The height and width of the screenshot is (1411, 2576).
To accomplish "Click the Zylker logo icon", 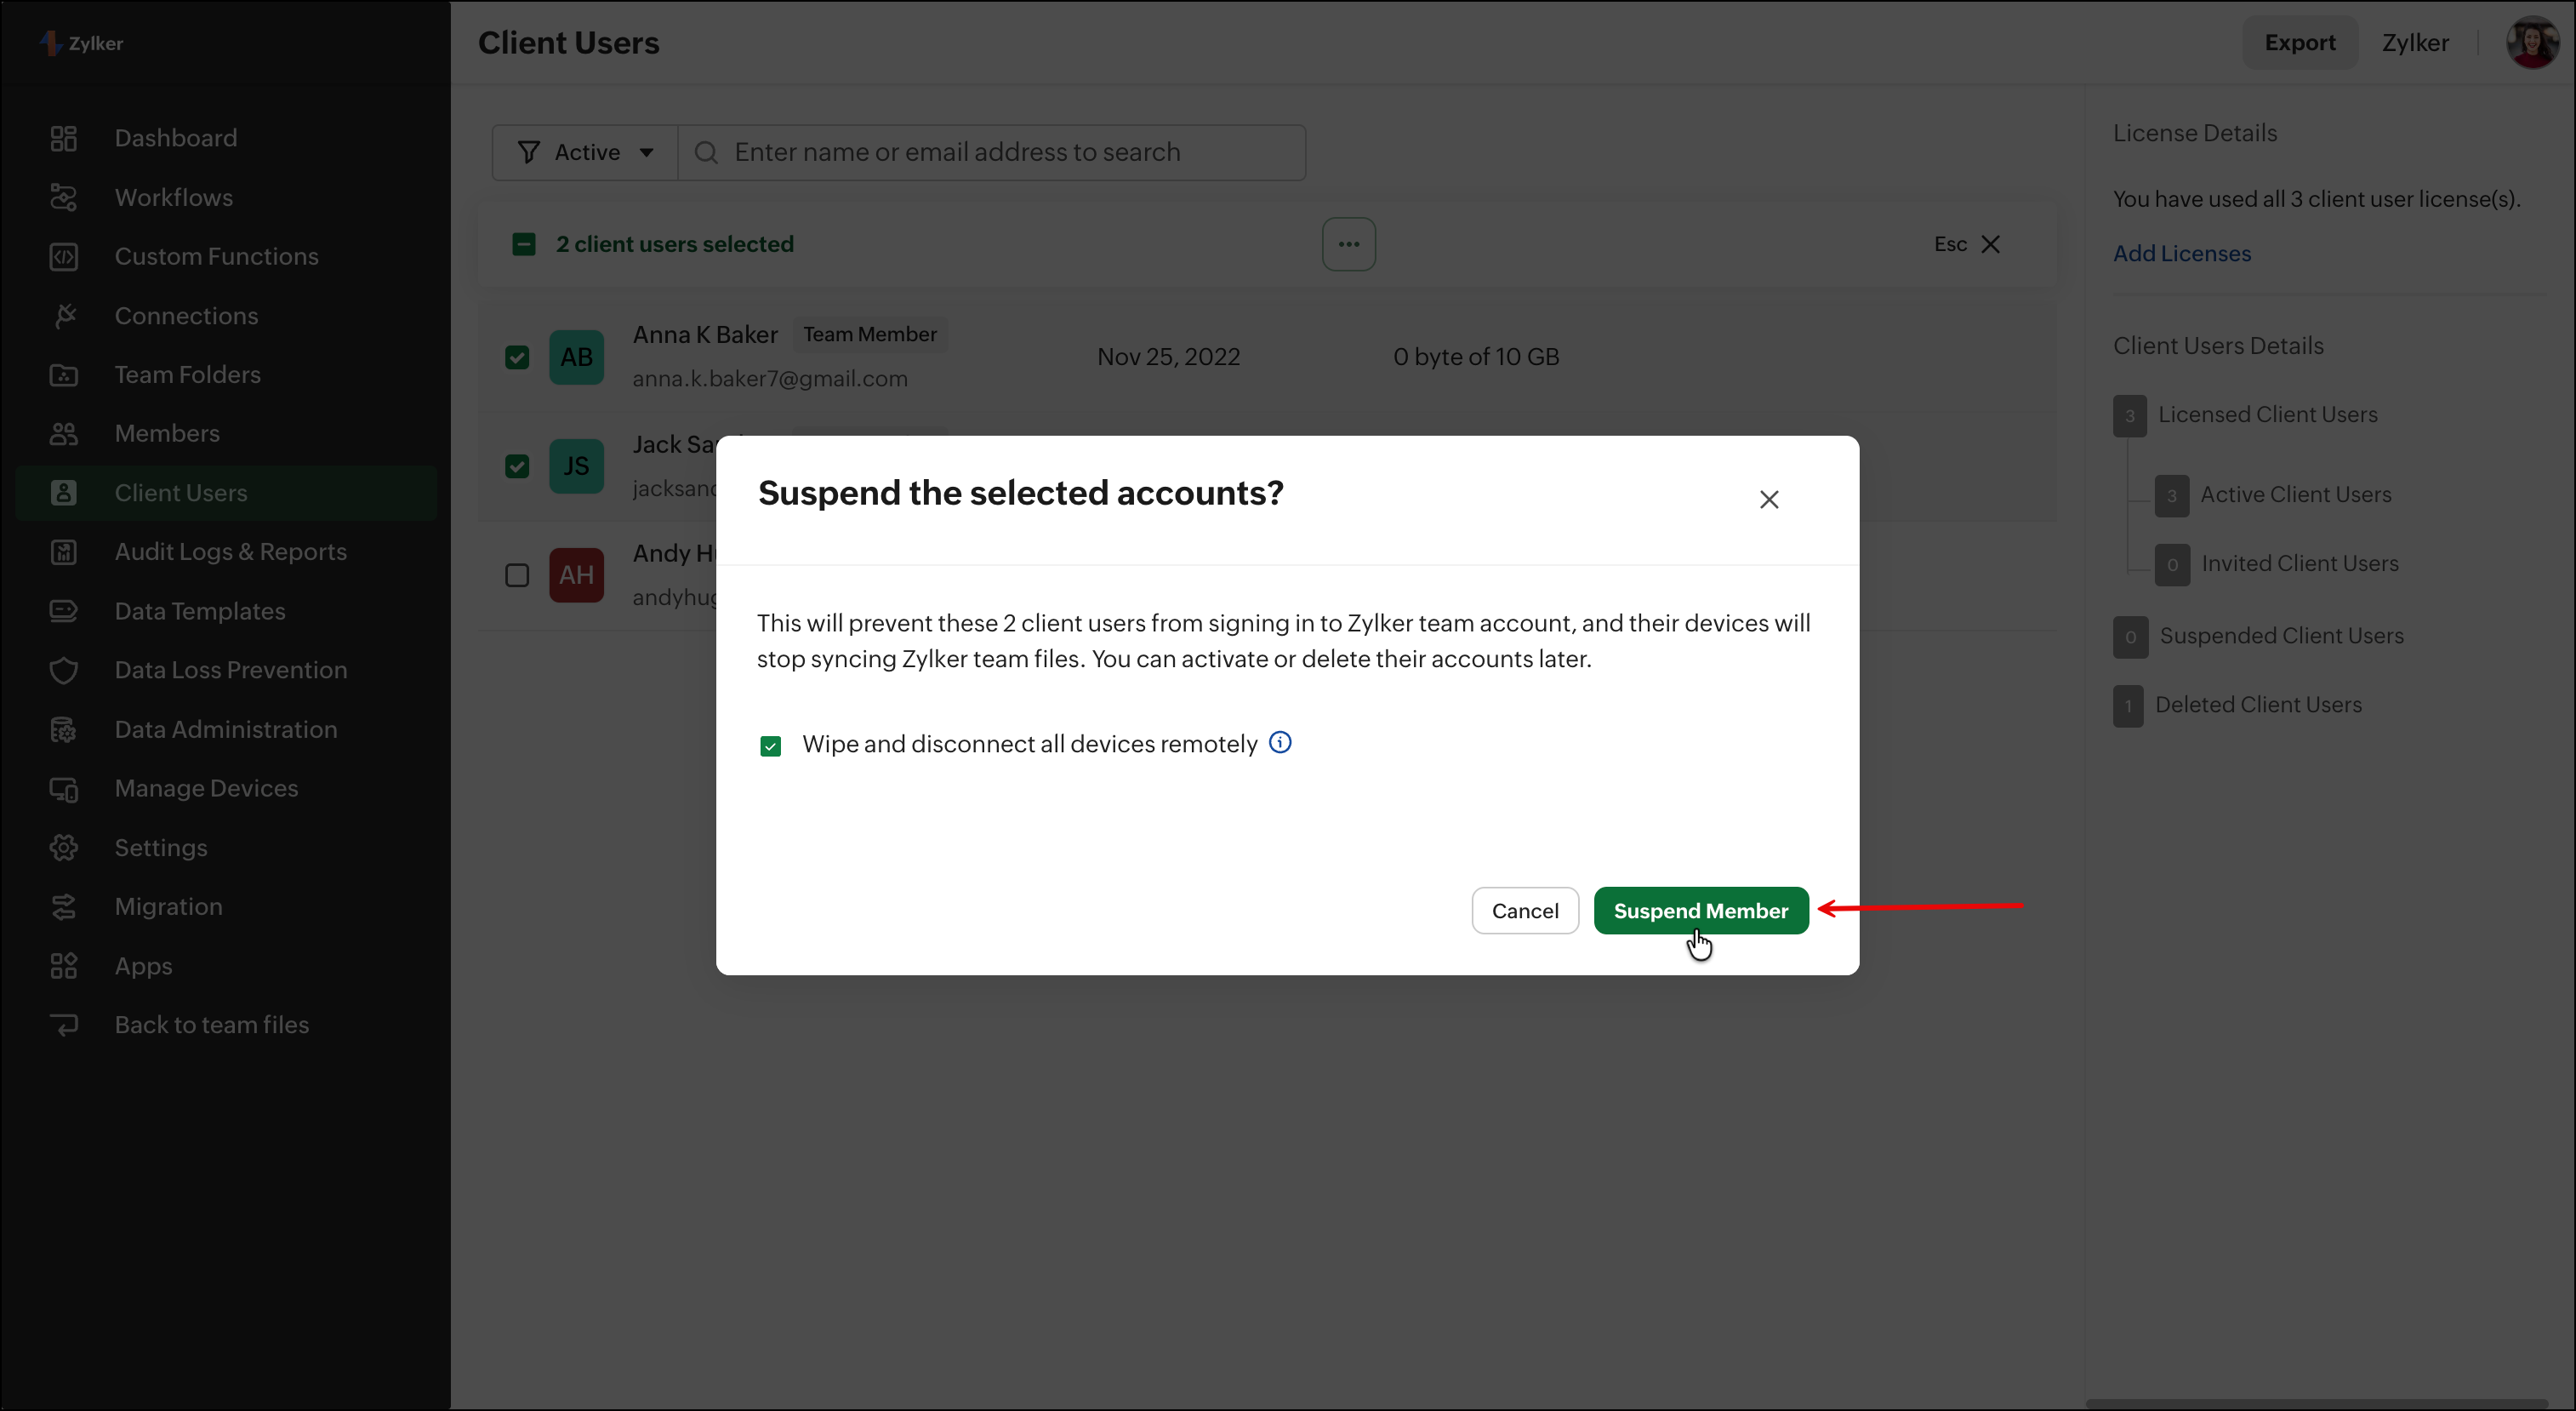I will (51, 43).
